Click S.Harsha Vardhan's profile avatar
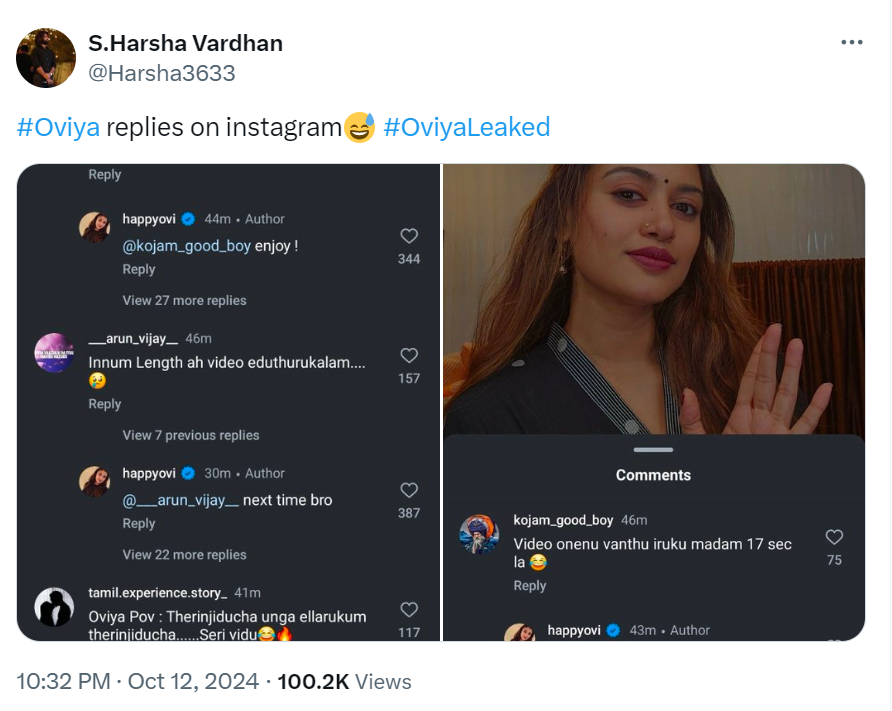Screen dimensions: 892x711 (46, 58)
